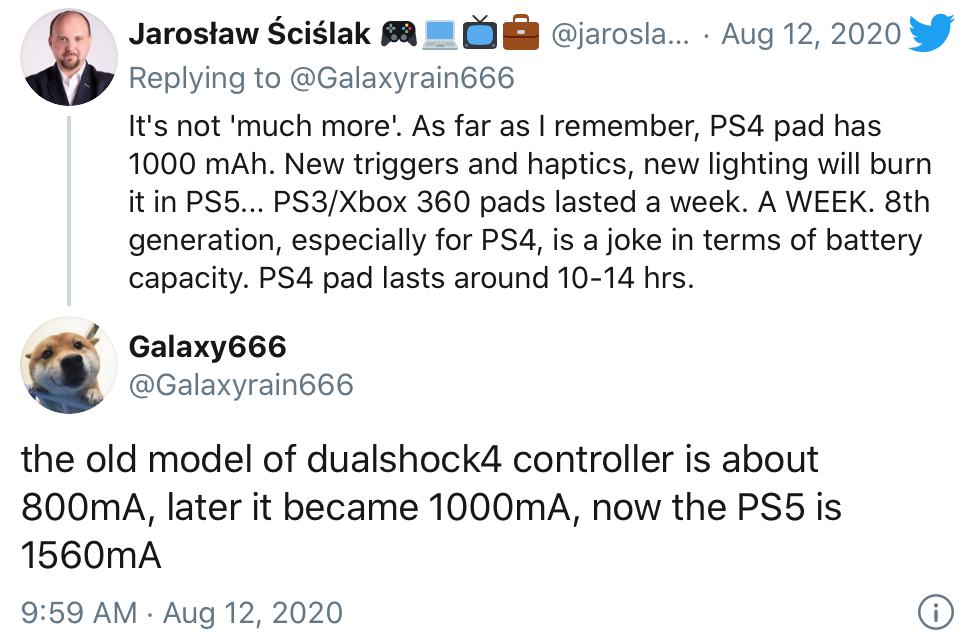The height and width of the screenshot is (640, 972).
Task: Click the '1560mA' line of the tweet
Action: point(91,555)
